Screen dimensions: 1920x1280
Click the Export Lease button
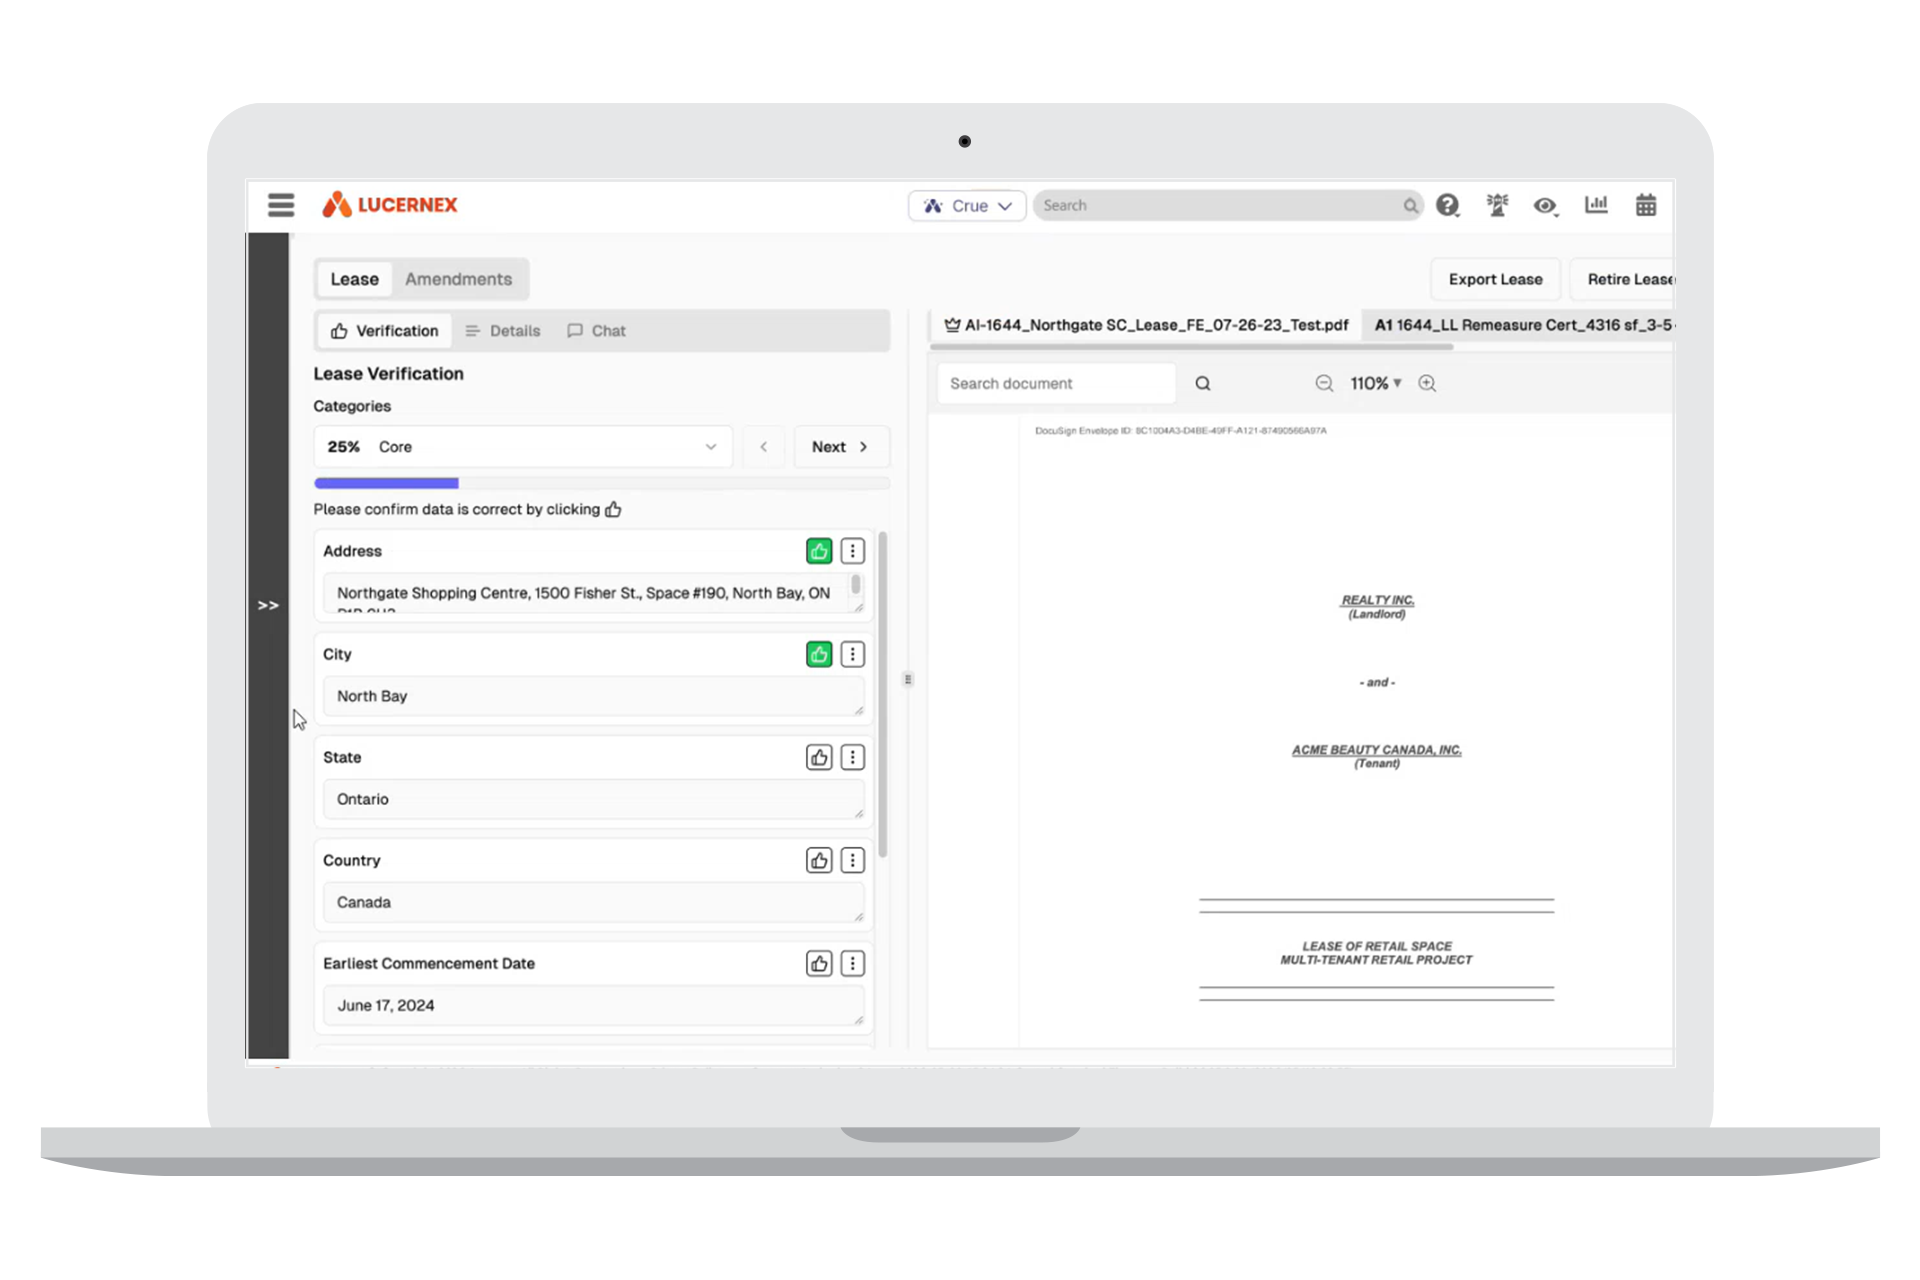coord(1495,279)
